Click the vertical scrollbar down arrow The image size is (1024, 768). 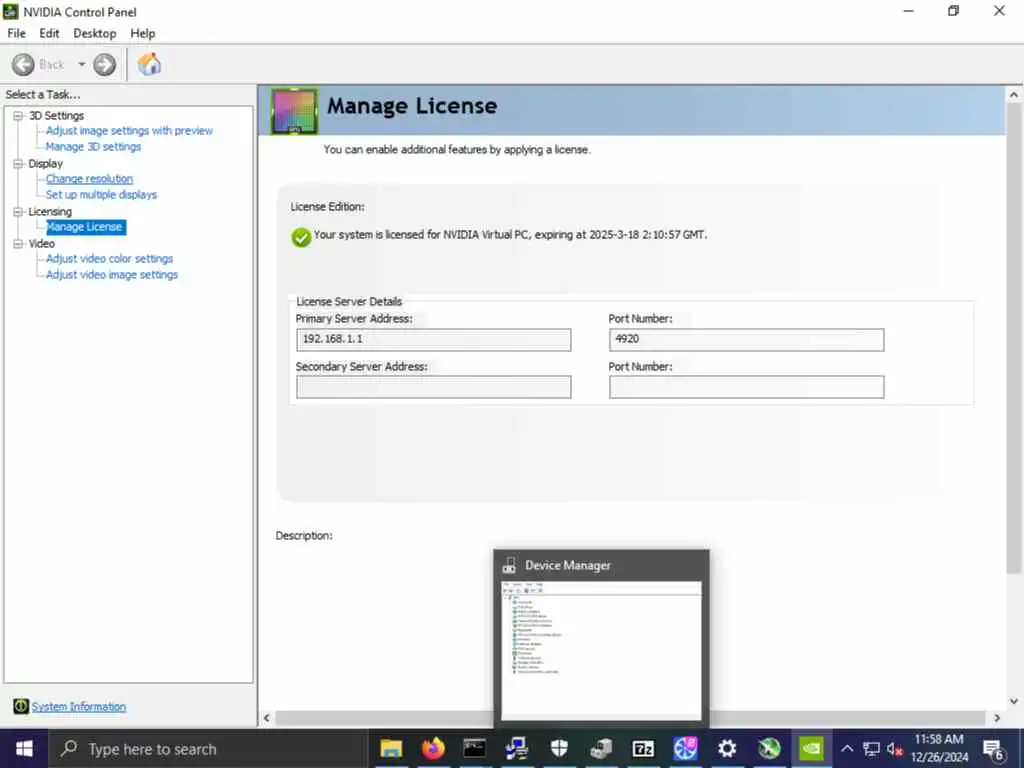[1014, 701]
